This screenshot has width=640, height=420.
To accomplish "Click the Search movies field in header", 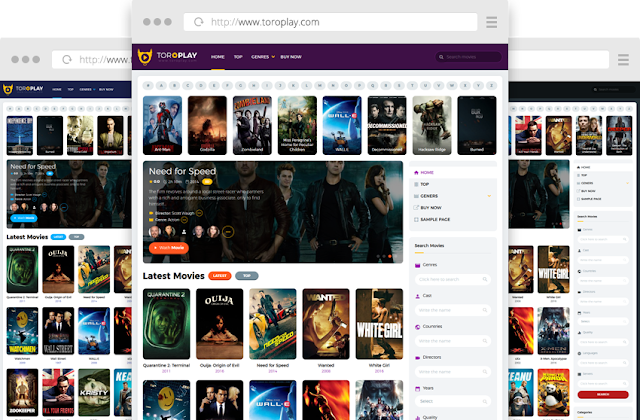I will 469,57.
